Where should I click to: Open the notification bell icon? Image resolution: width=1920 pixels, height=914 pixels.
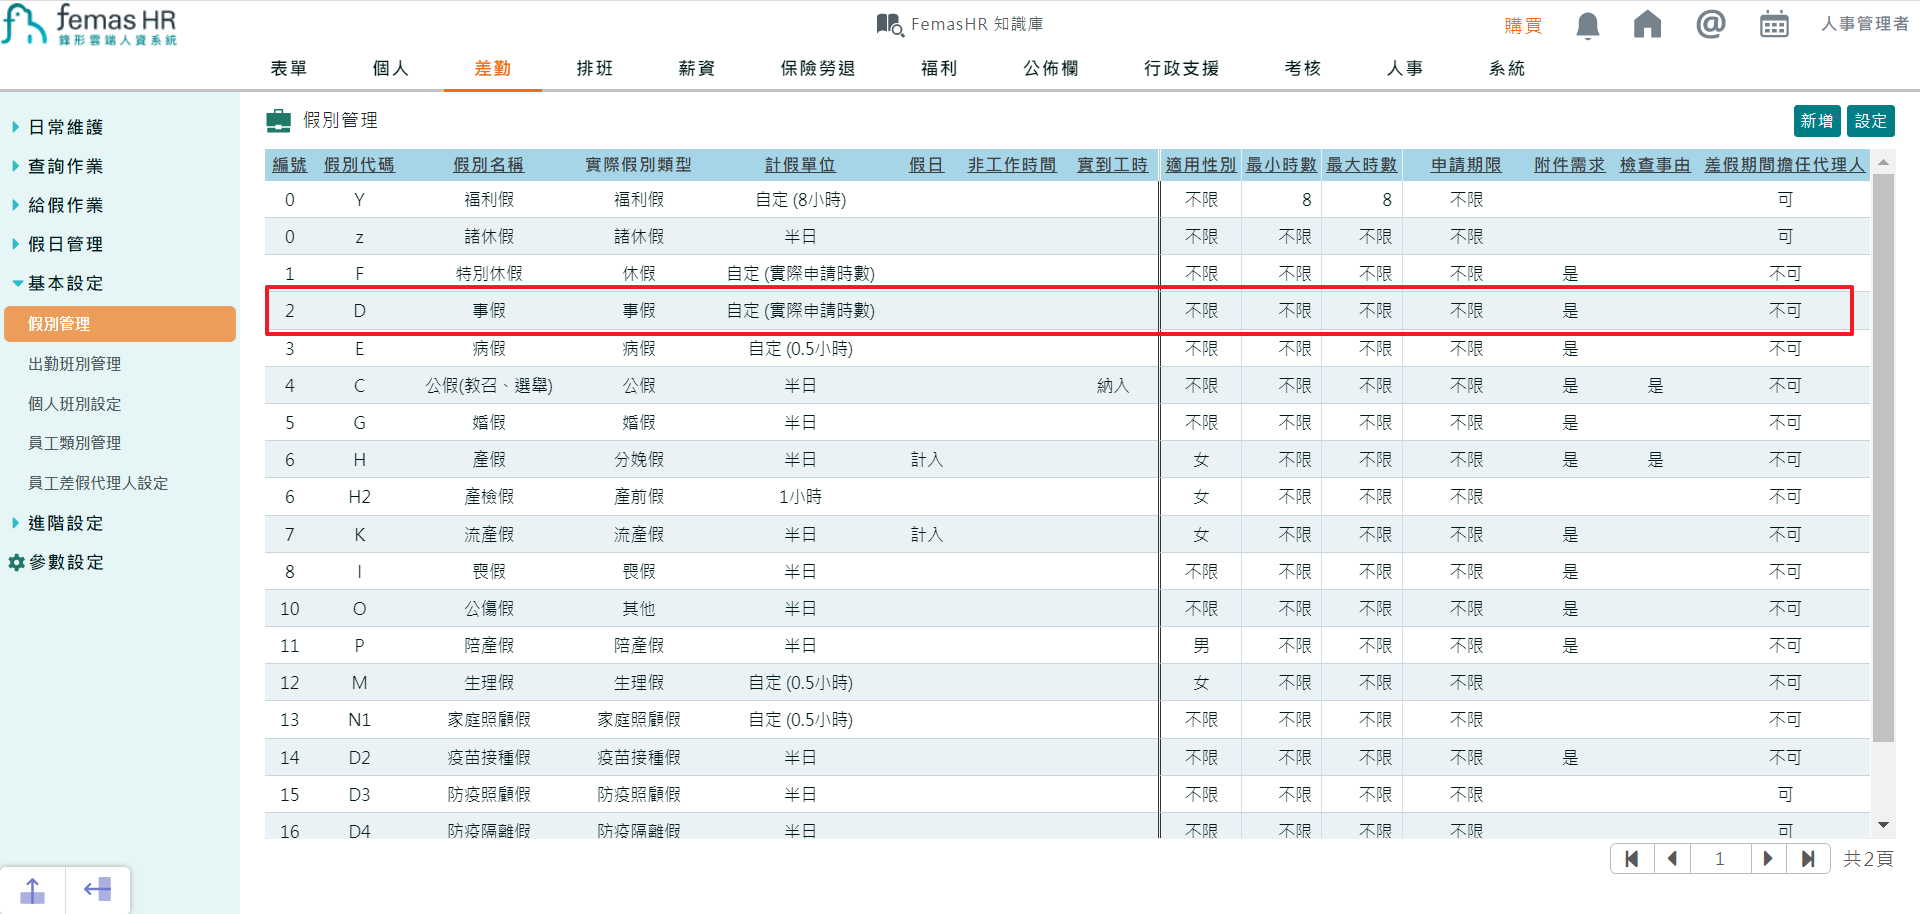tap(1586, 24)
